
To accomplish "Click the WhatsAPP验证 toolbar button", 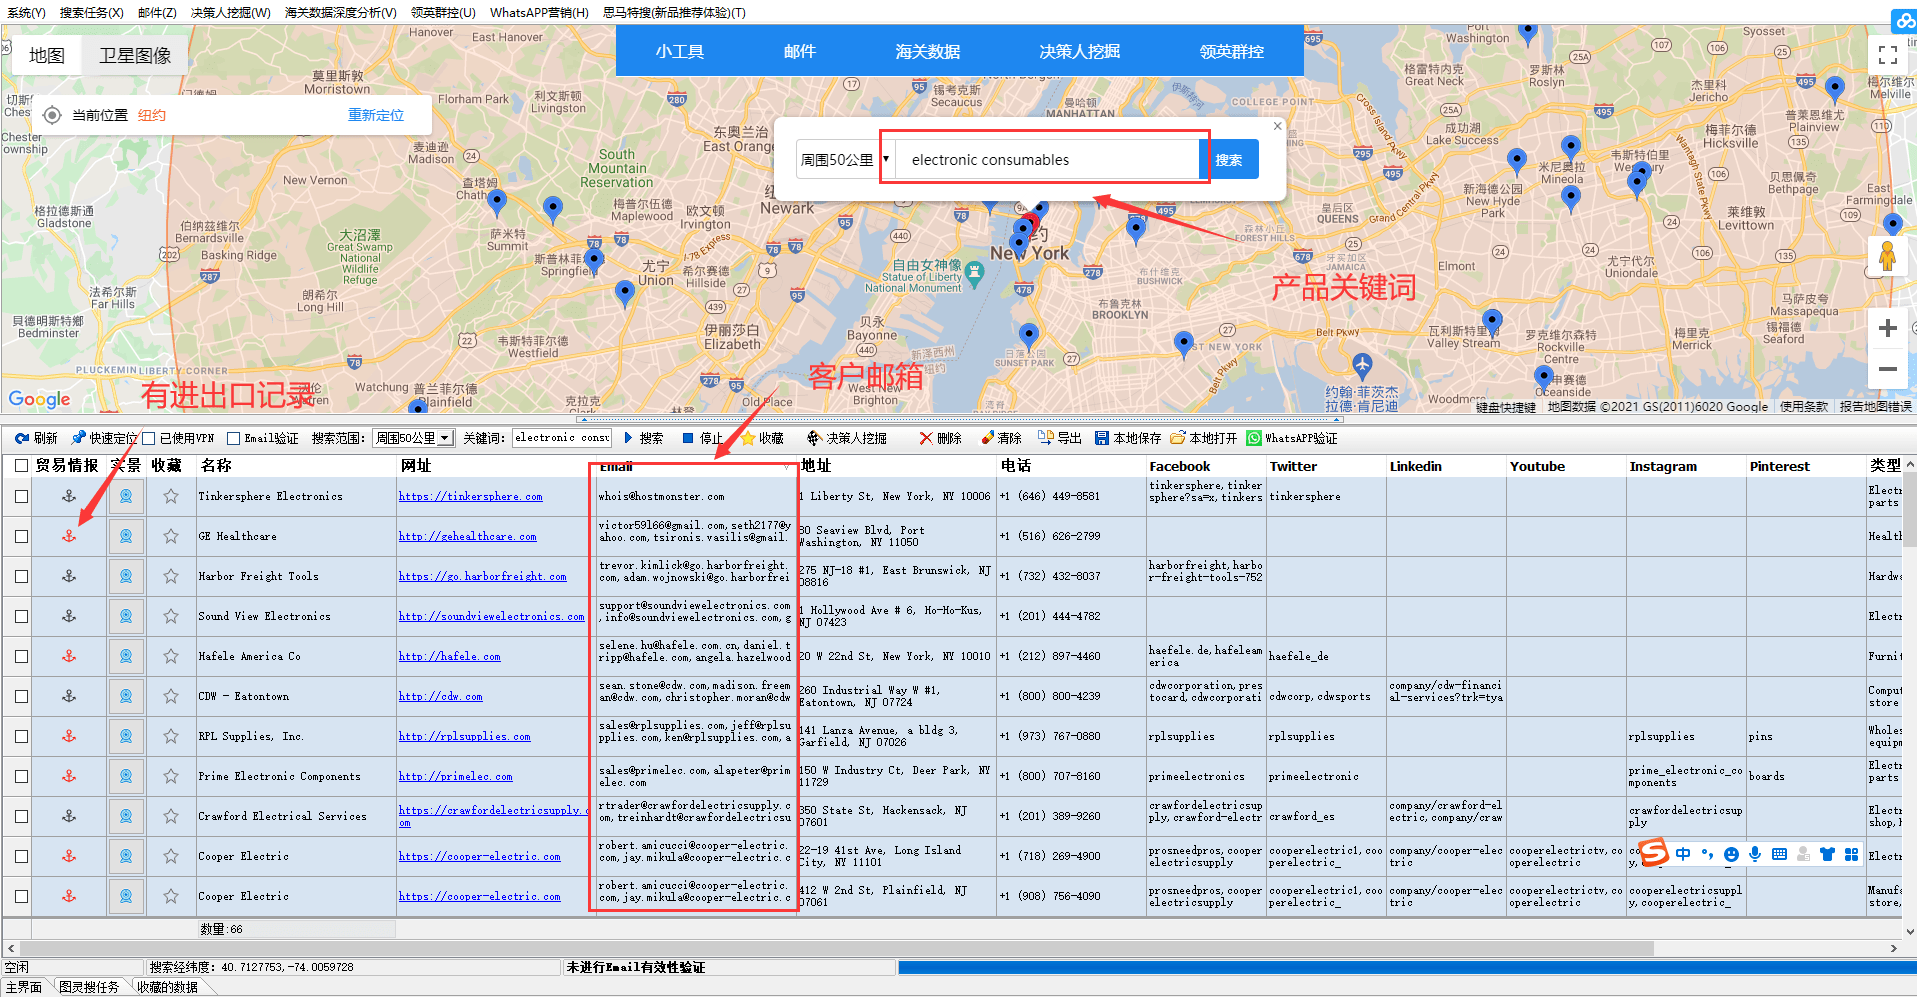I will 1291,438.
